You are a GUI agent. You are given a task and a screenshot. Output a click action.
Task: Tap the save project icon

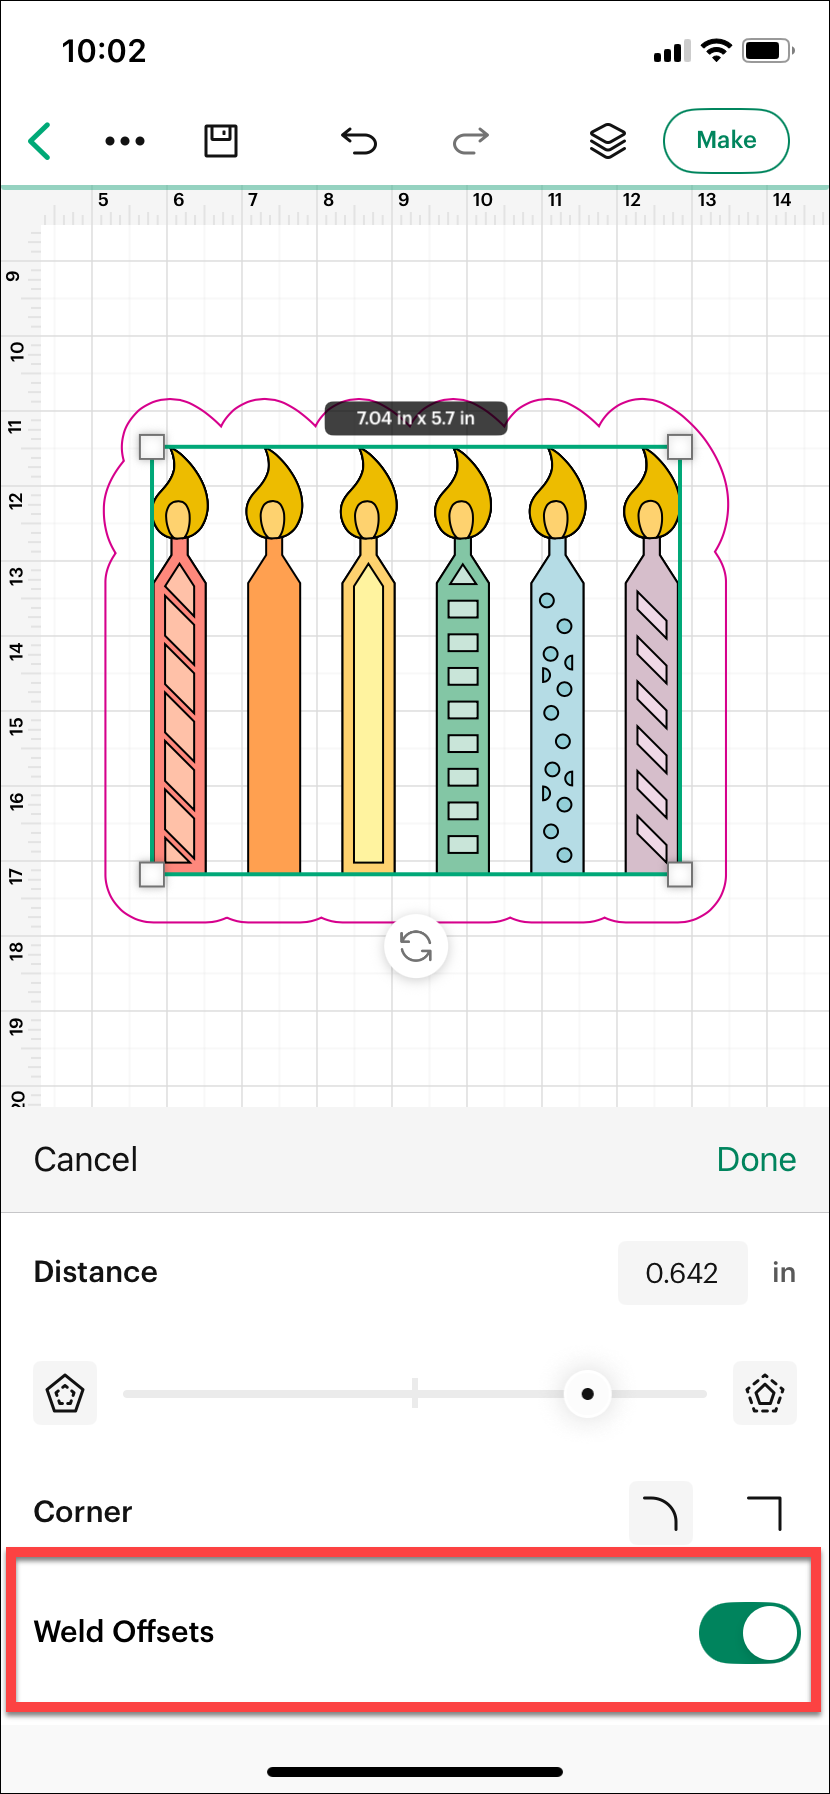point(221,141)
